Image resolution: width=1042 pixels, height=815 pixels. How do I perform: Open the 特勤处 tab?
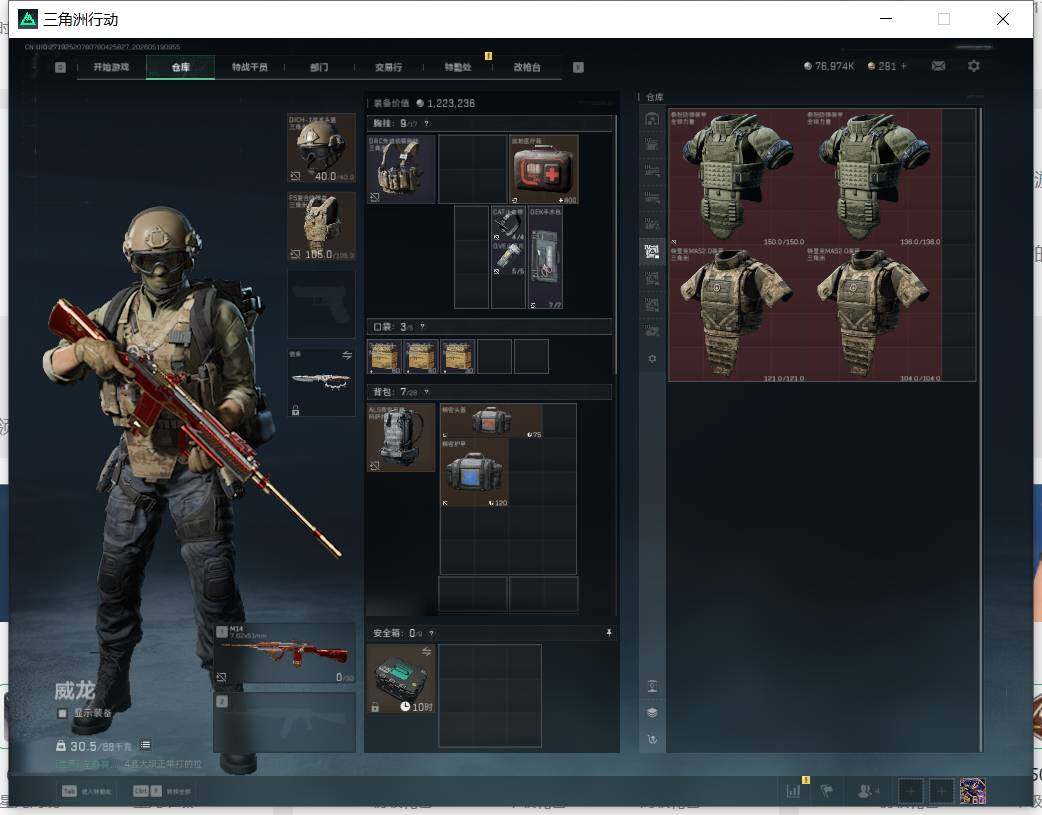tap(458, 67)
